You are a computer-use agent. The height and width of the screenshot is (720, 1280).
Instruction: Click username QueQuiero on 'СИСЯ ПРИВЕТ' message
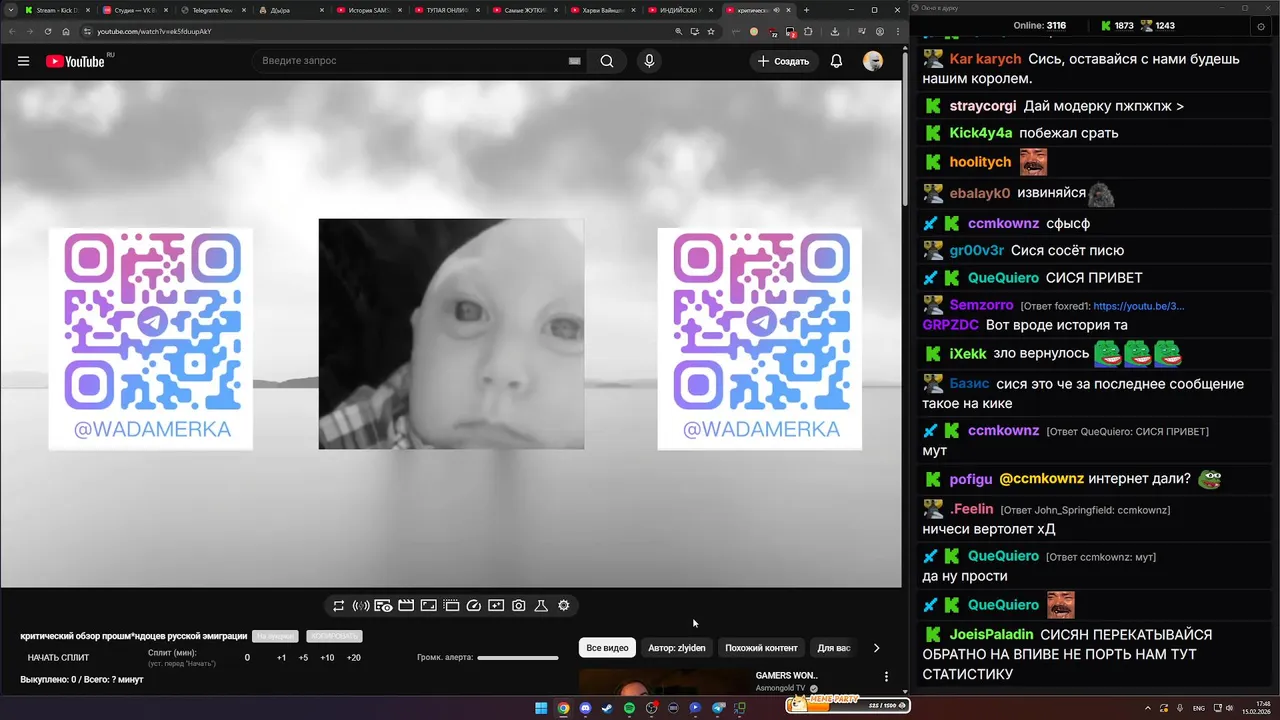[1003, 278]
